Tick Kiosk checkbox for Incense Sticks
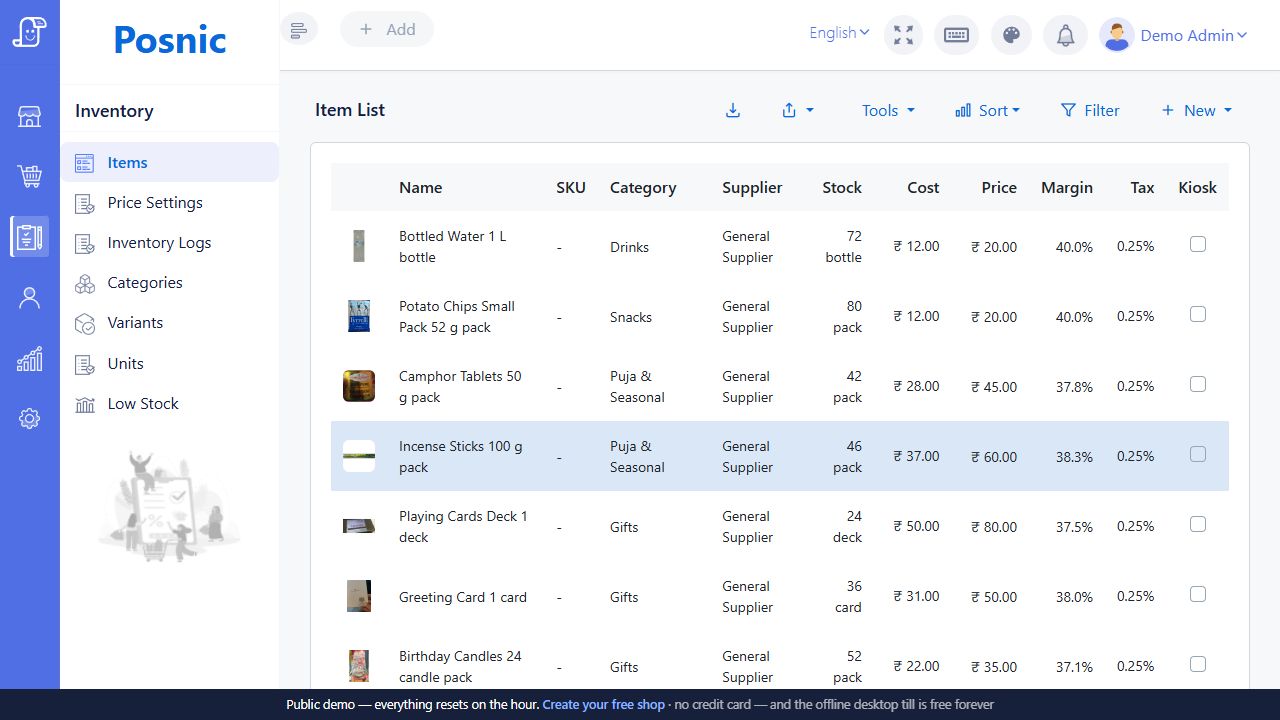Image resolution: width=1280 pixels, height=720 pixels. click(1198, 454)
